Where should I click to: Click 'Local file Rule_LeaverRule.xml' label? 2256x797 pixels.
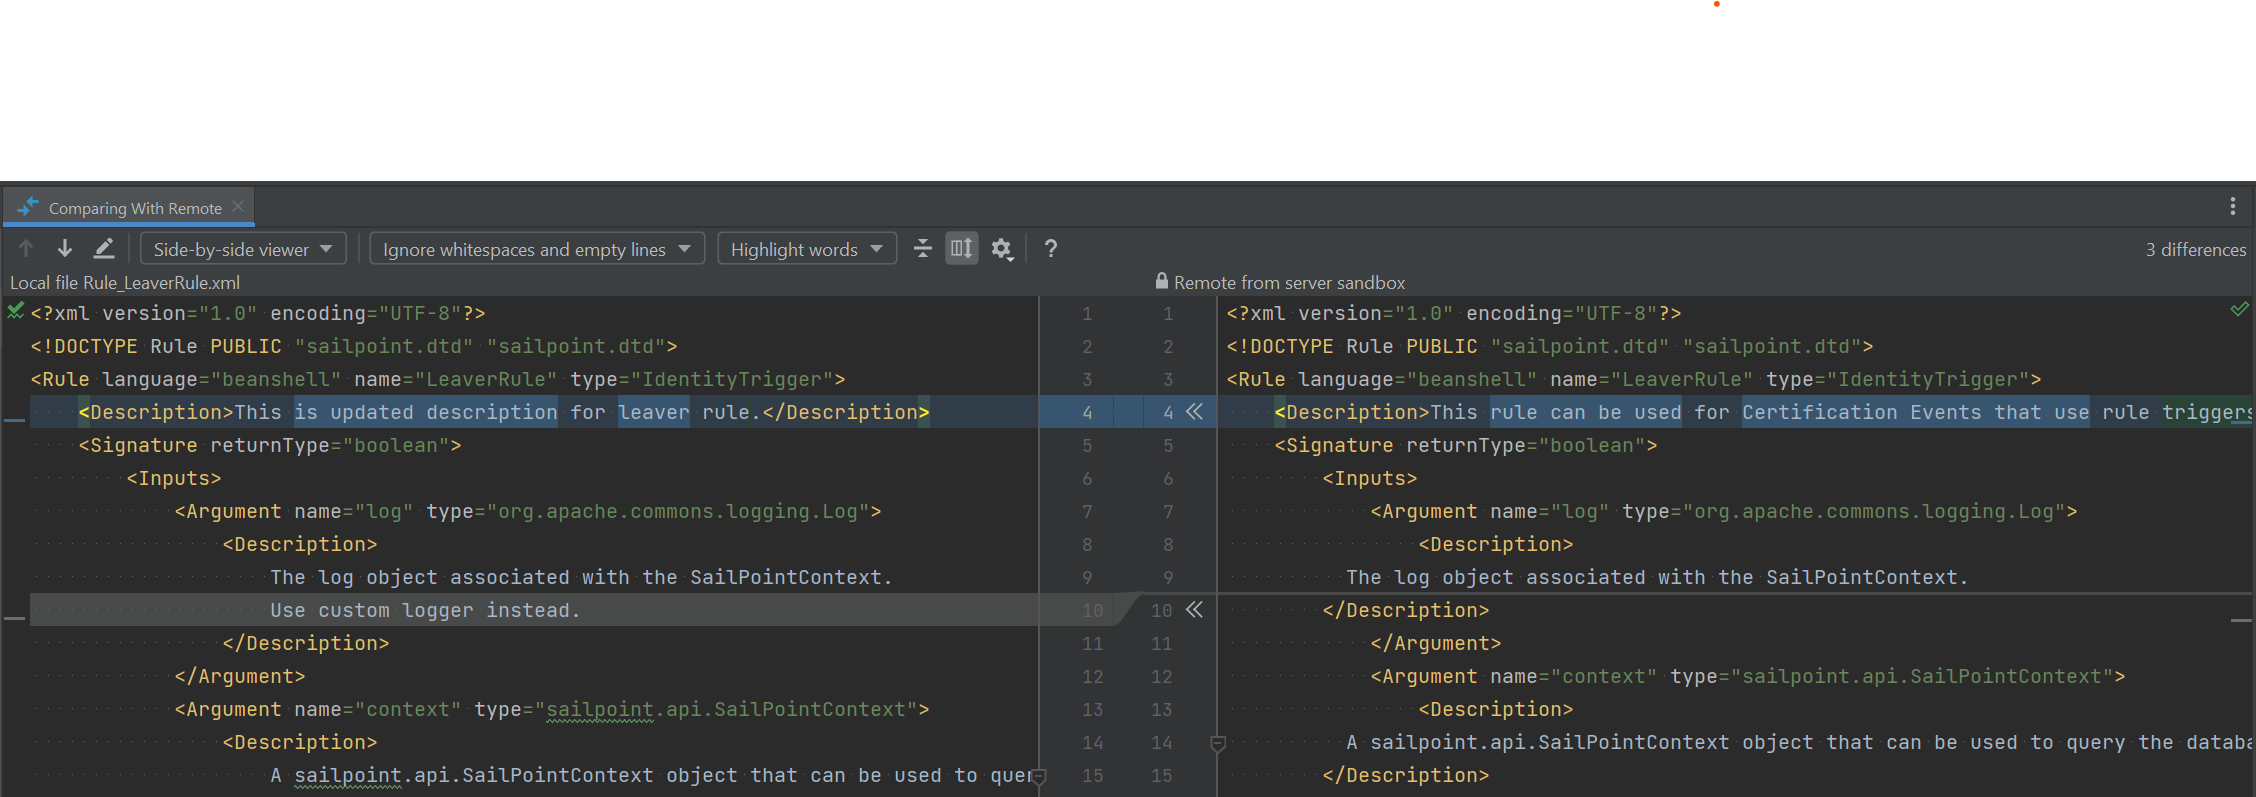pos(125,283)
